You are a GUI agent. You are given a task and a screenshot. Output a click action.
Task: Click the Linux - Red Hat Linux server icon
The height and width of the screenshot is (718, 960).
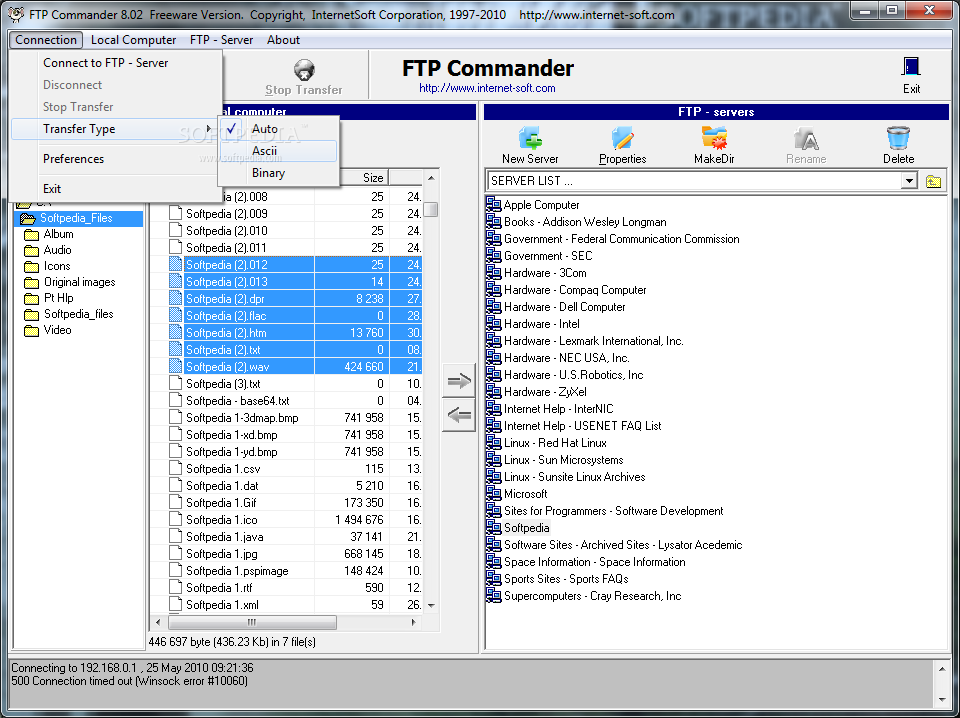tap(493, 443)
